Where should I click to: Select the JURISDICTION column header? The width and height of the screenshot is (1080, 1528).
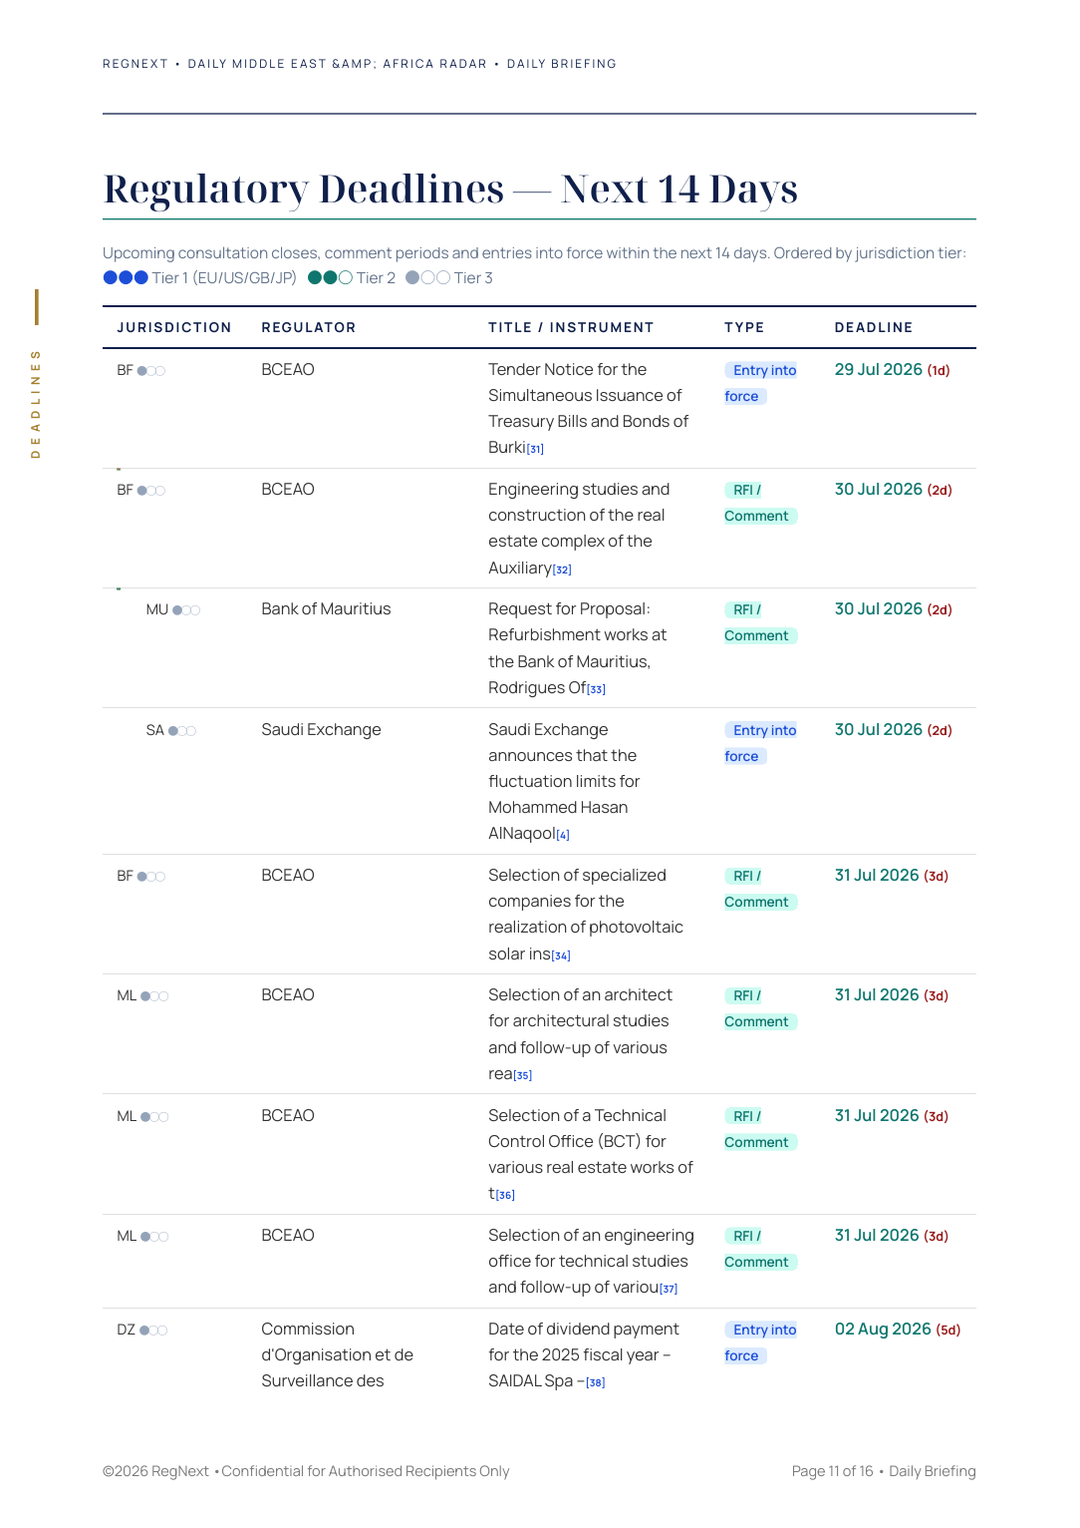[x=174, y=328]
